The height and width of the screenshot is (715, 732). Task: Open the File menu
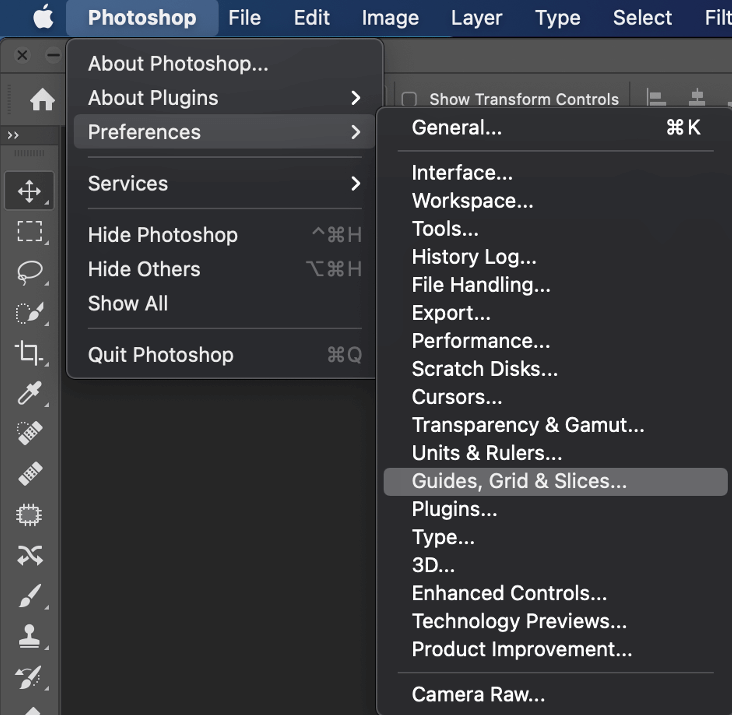(x=244, y=18)
